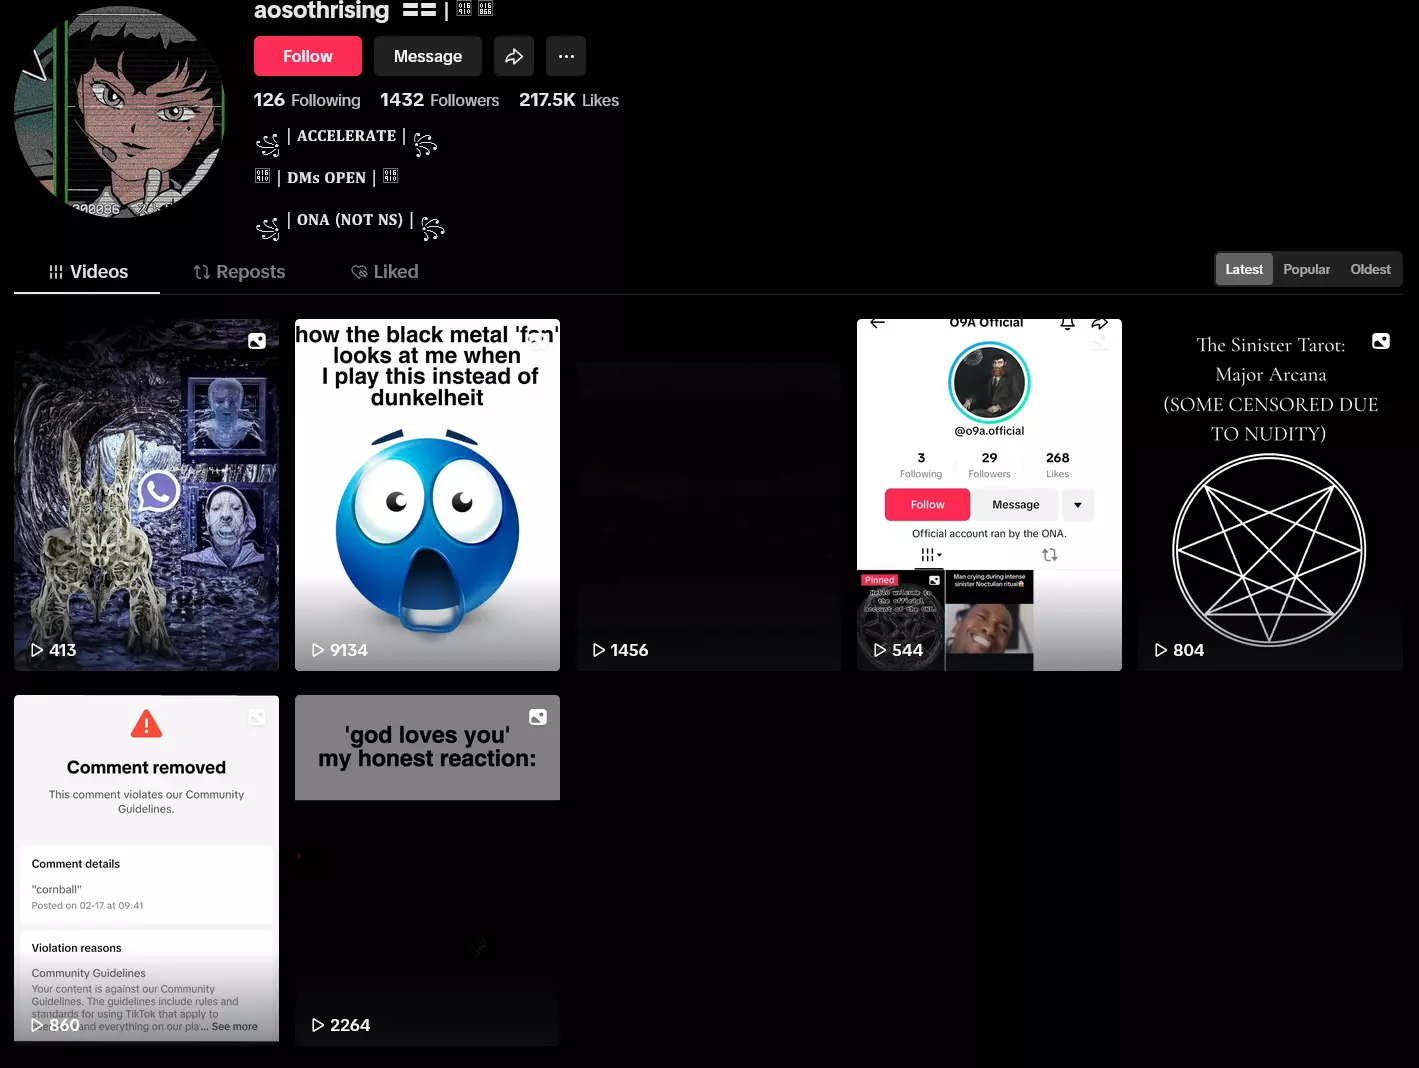Open the profile avatar picture
Image resolution: width=1419 pixels, height=1068 pixels.
pos(119,113)
